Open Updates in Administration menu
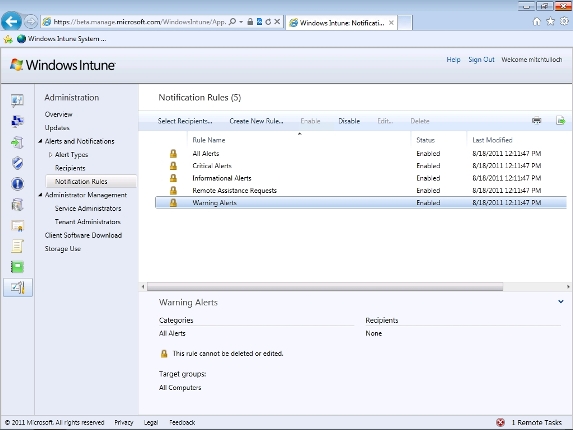 [x=57, y=128]
